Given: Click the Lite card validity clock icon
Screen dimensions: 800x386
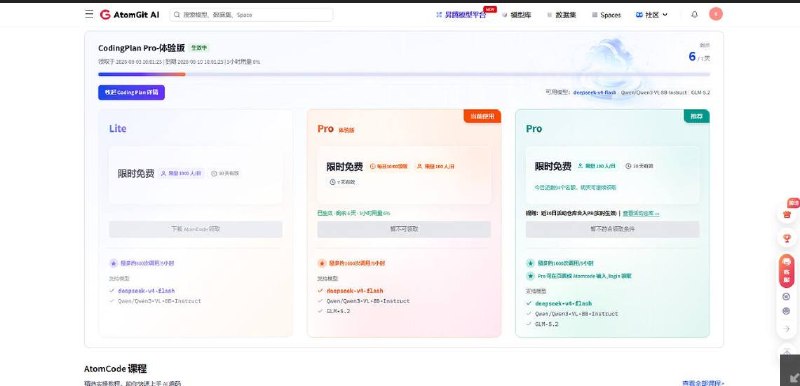Looking at the screenshot, I should pyautogui.click(x=214, y=173).
